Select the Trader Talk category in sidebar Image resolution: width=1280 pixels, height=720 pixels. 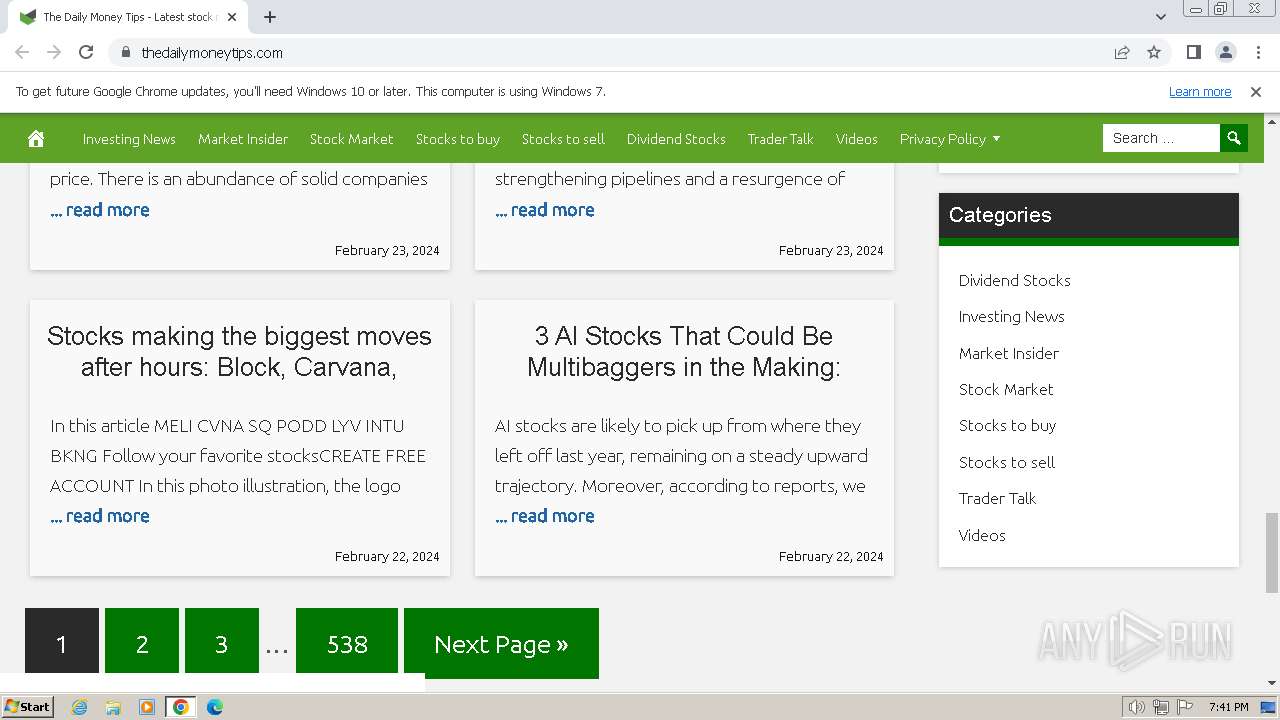tap(998, 498)
